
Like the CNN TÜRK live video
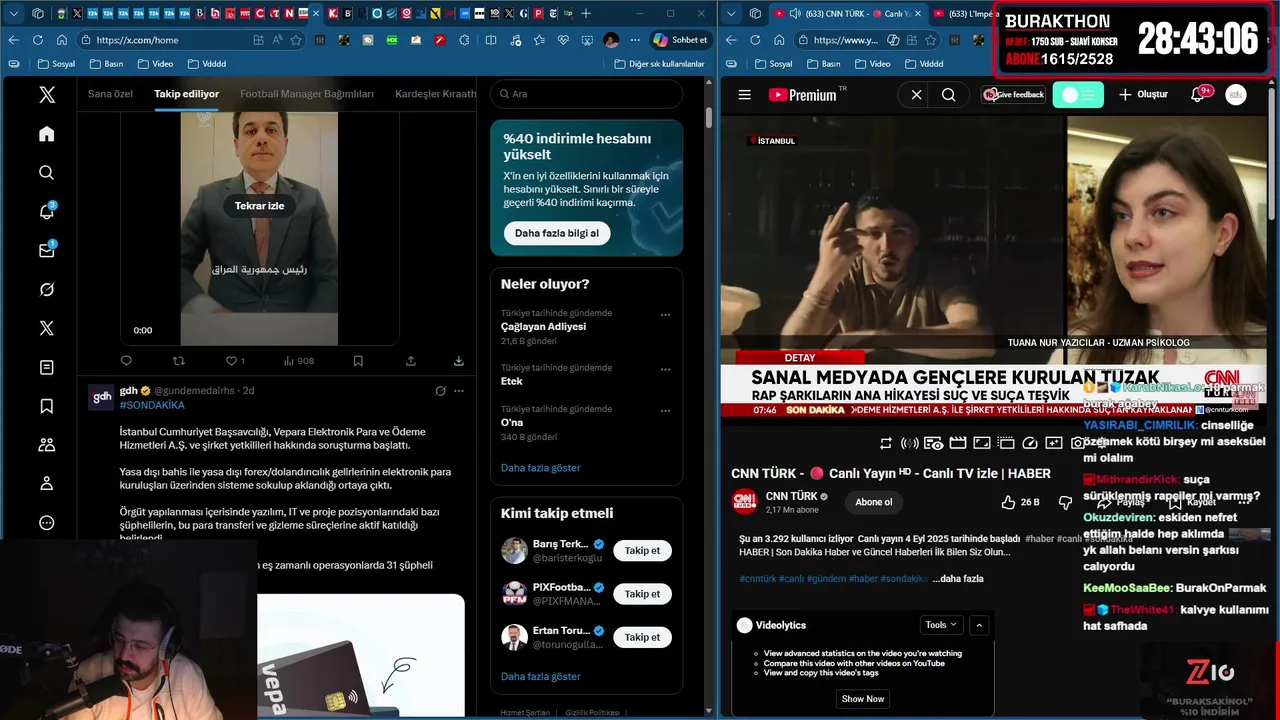(x=1020, y=502)
